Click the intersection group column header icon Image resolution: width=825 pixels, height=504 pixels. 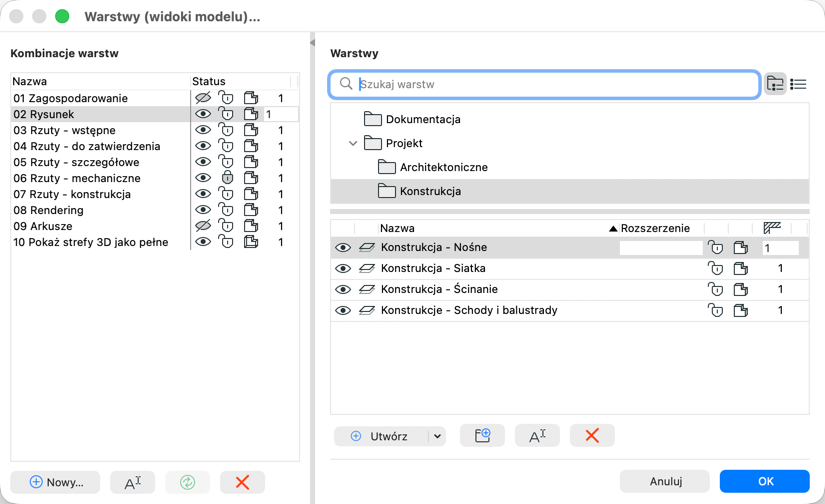pos(772,228)
